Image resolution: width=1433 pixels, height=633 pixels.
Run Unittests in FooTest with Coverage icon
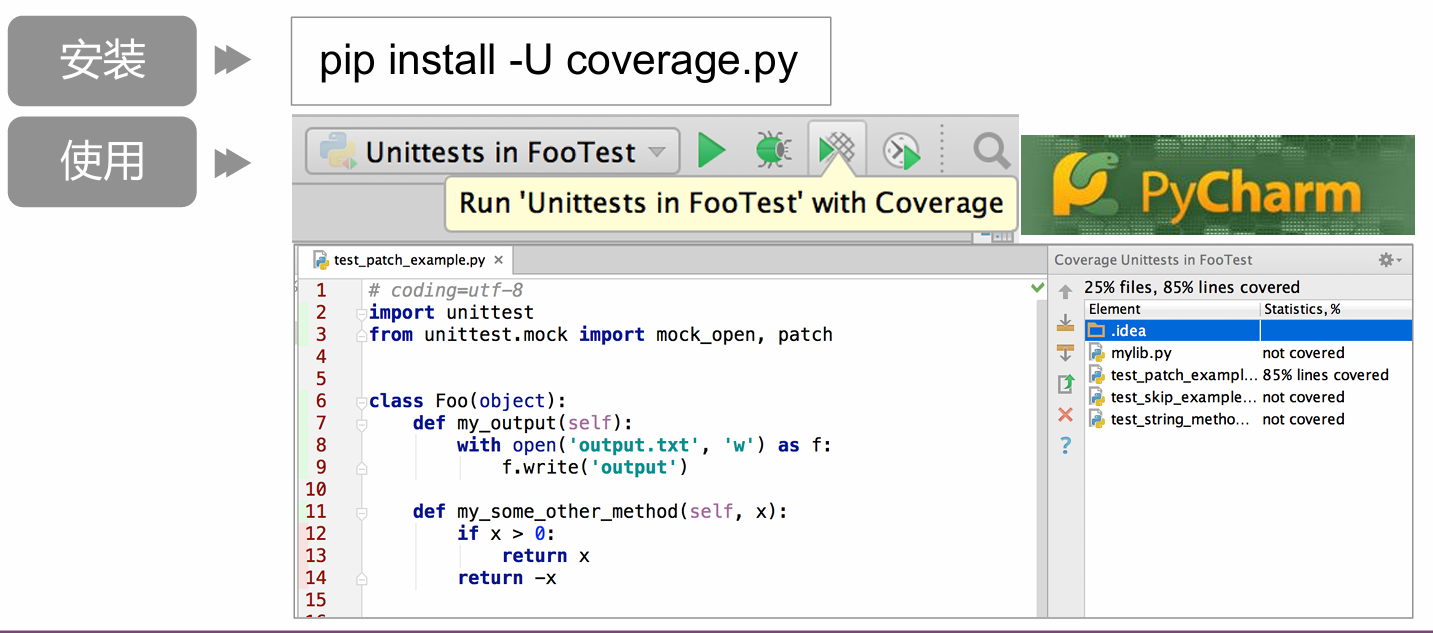click(x=836, y=150)
